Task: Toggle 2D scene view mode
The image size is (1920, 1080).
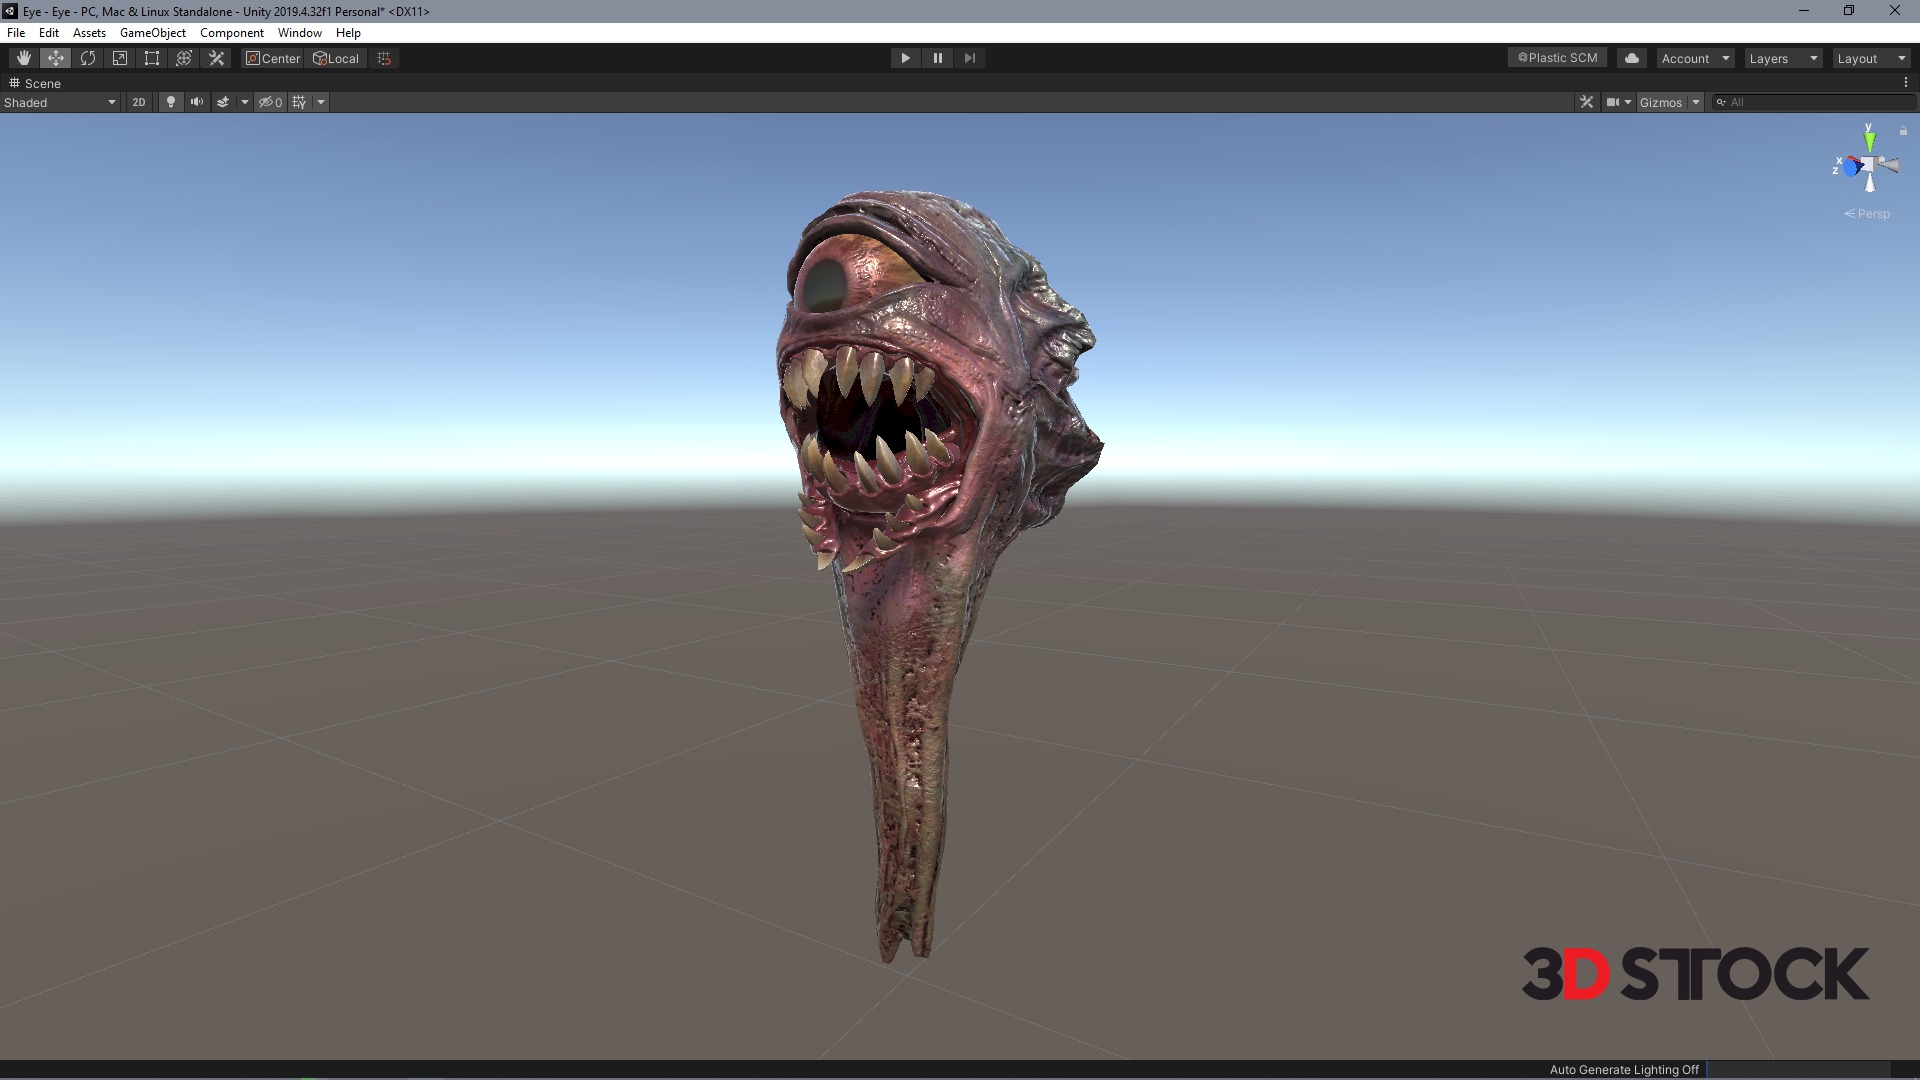Action: click(139, 102)
